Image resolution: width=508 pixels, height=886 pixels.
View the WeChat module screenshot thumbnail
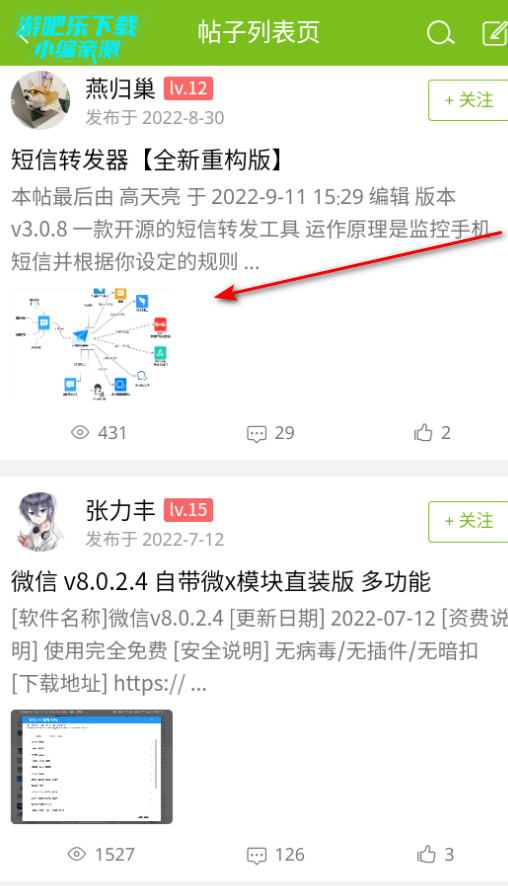pyautogui.click(x=92, y=767)
